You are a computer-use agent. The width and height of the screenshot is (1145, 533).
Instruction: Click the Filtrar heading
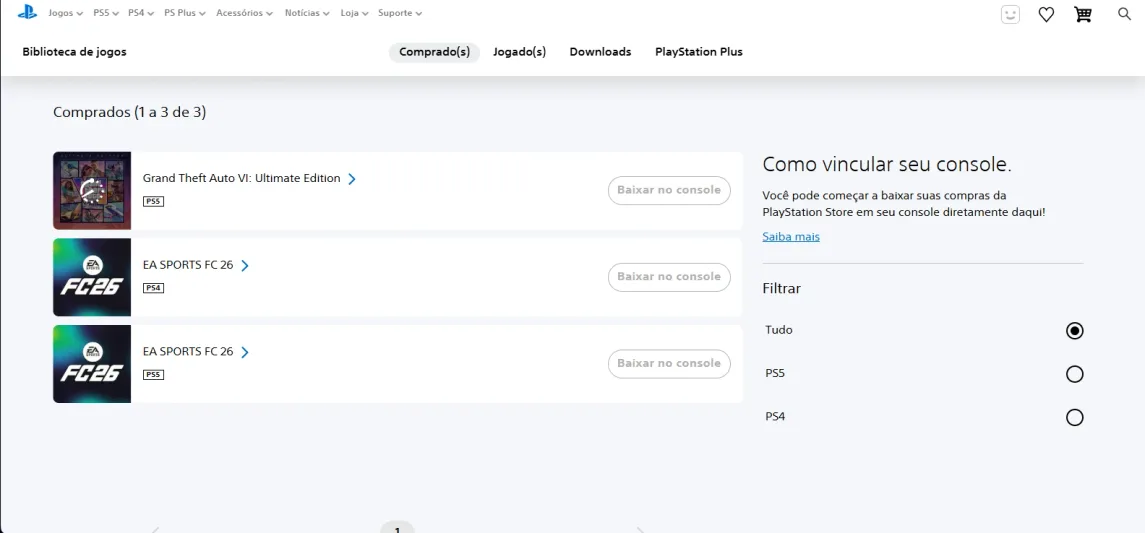pyautogui.click(x=781, y=288)
